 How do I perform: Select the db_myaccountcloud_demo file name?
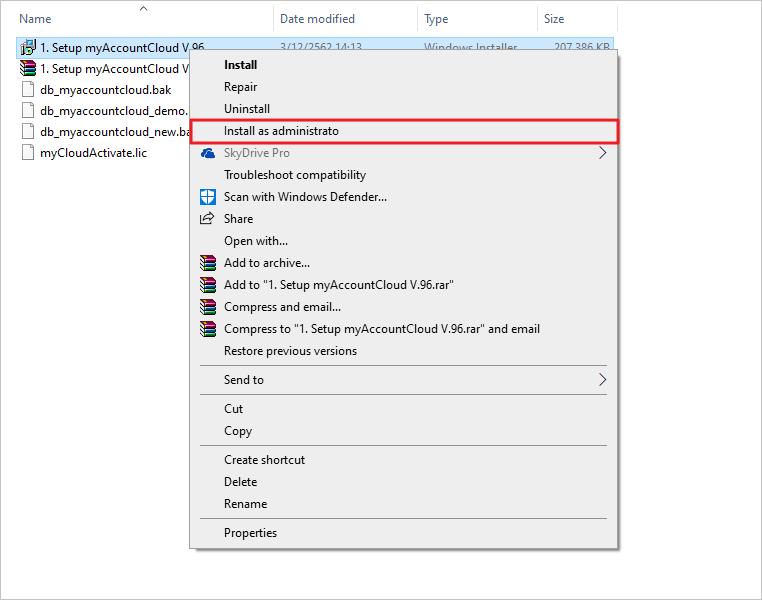click(115, 111)
